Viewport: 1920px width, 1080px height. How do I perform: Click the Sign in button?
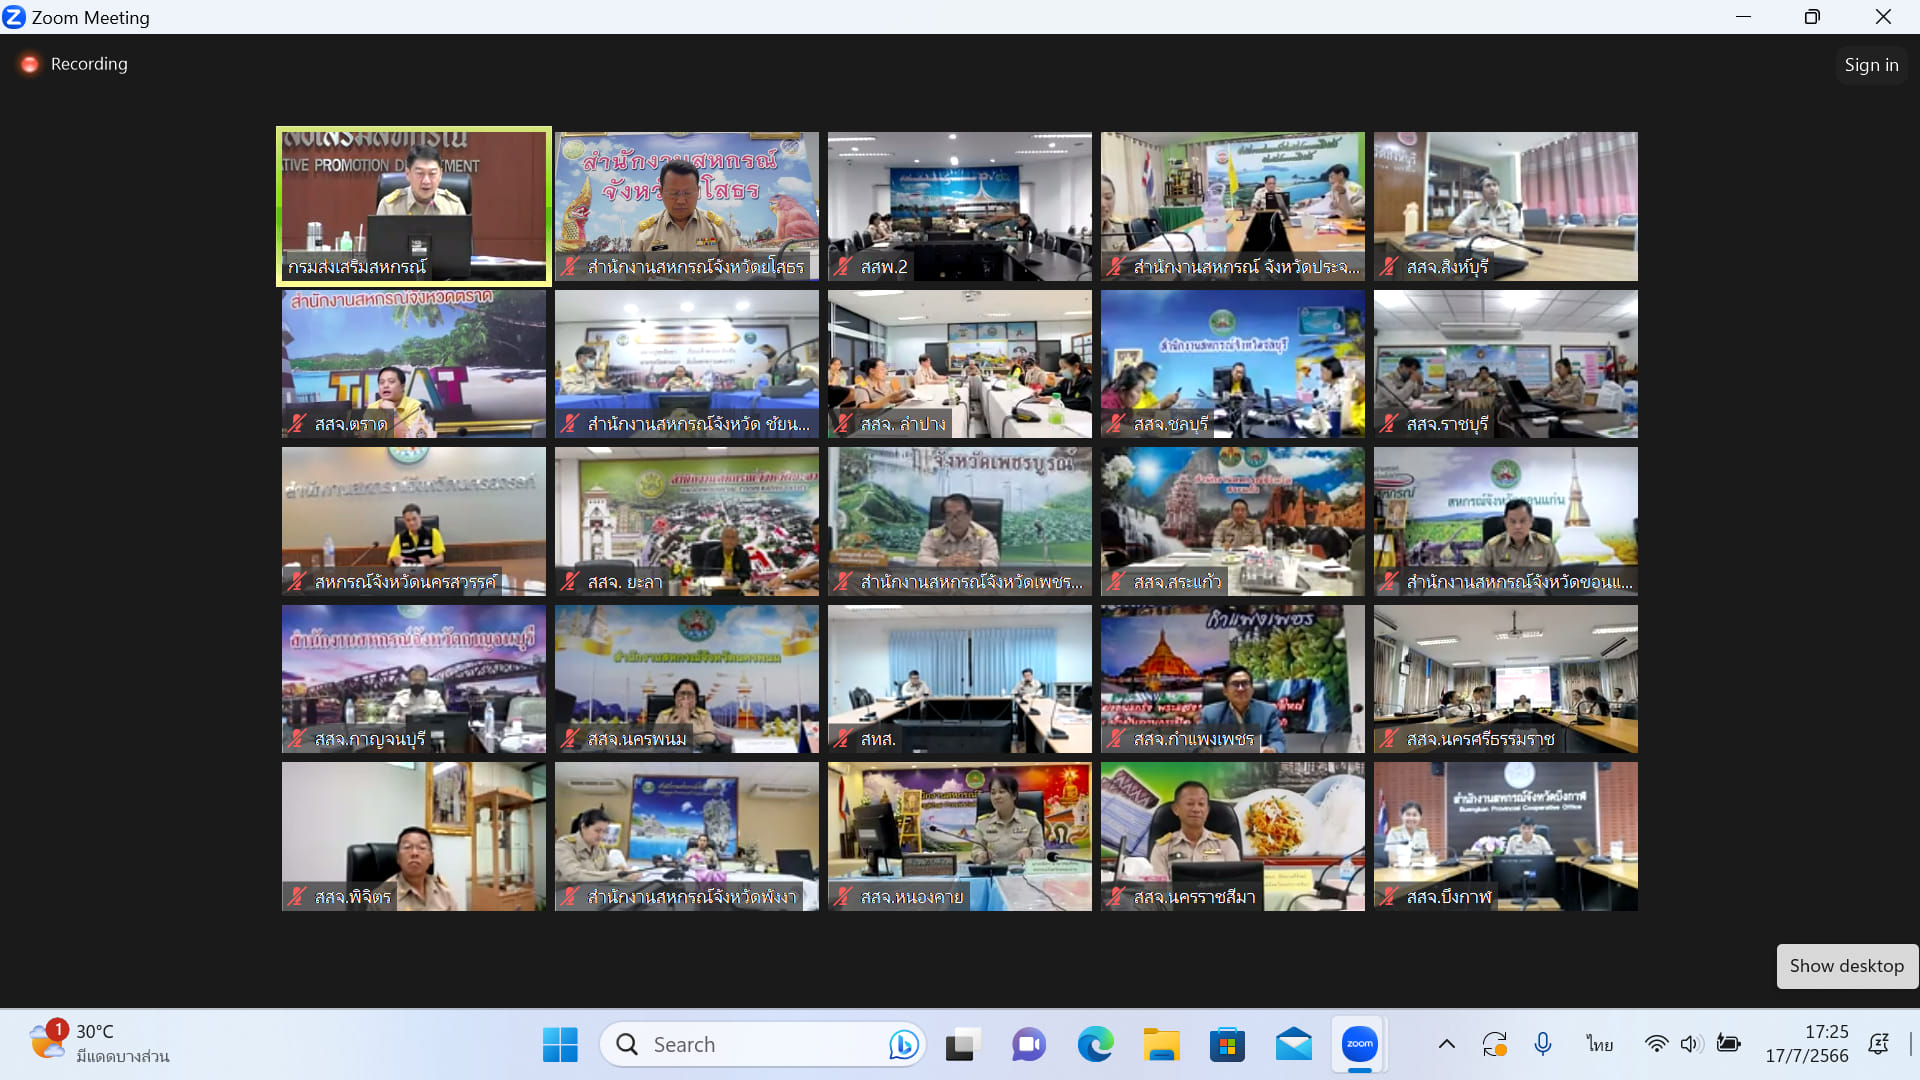pyautogui.click(x=1870, y=65)
